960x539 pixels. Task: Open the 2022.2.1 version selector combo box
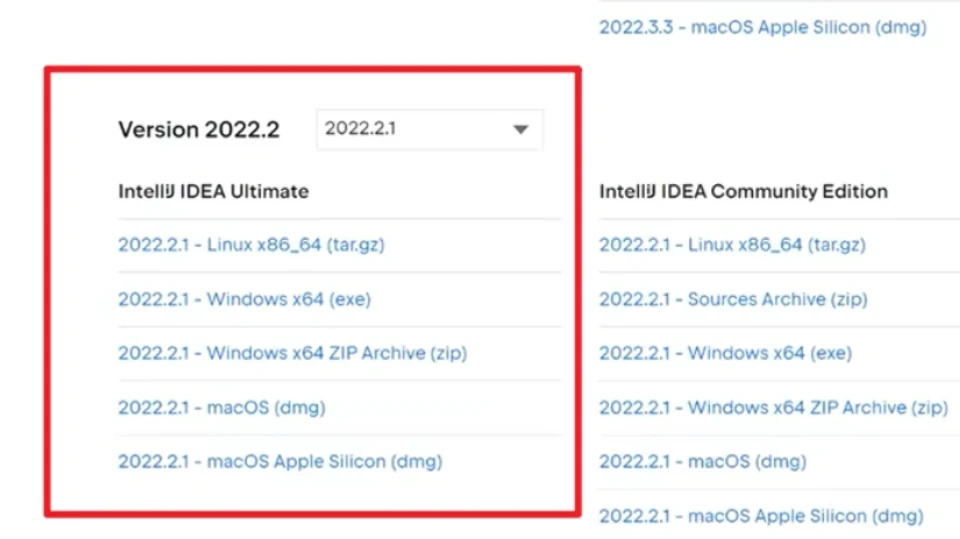tap(429, 130)
